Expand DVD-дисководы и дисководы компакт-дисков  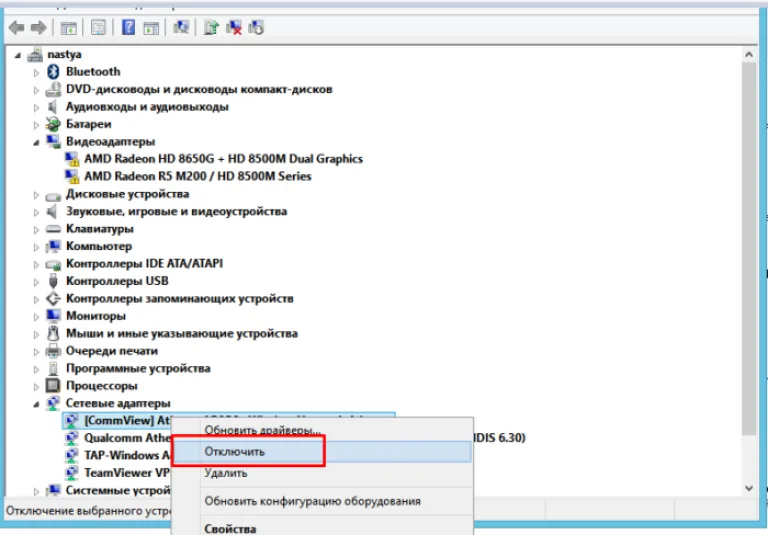pos(36,90)
